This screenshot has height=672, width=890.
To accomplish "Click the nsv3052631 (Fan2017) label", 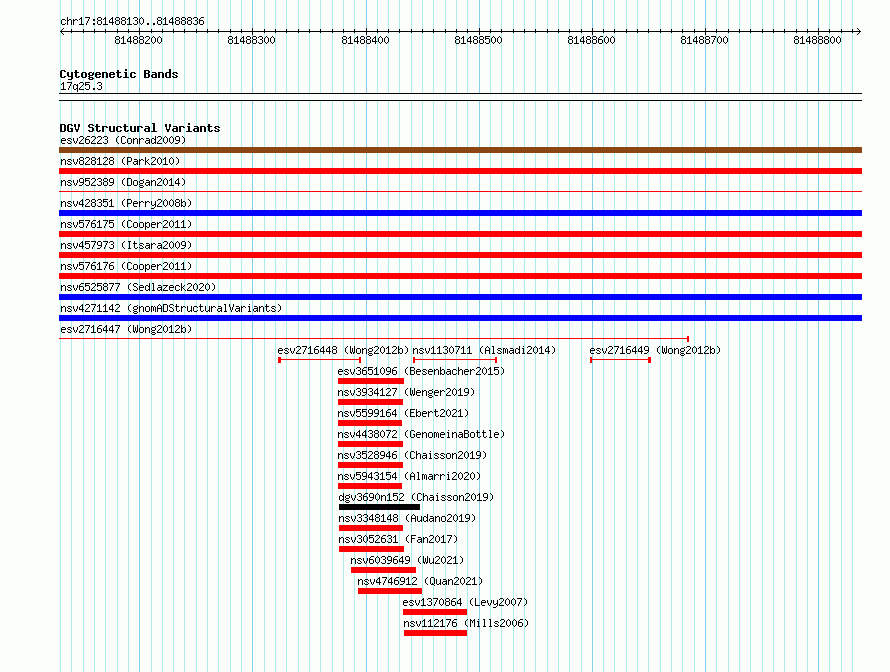I will coord(398,539).
